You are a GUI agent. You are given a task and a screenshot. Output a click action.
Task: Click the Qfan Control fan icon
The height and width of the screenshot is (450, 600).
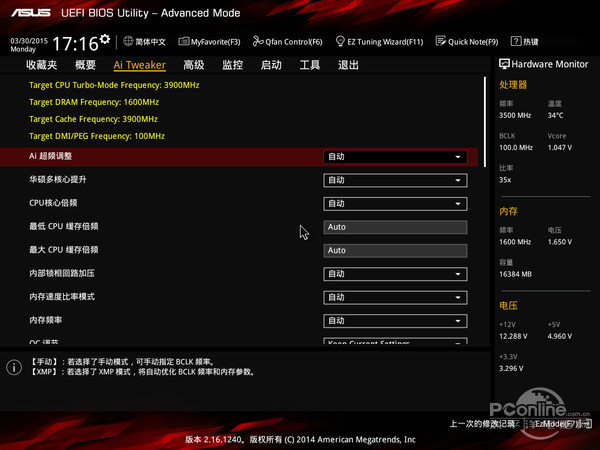(x=258, y=41)
